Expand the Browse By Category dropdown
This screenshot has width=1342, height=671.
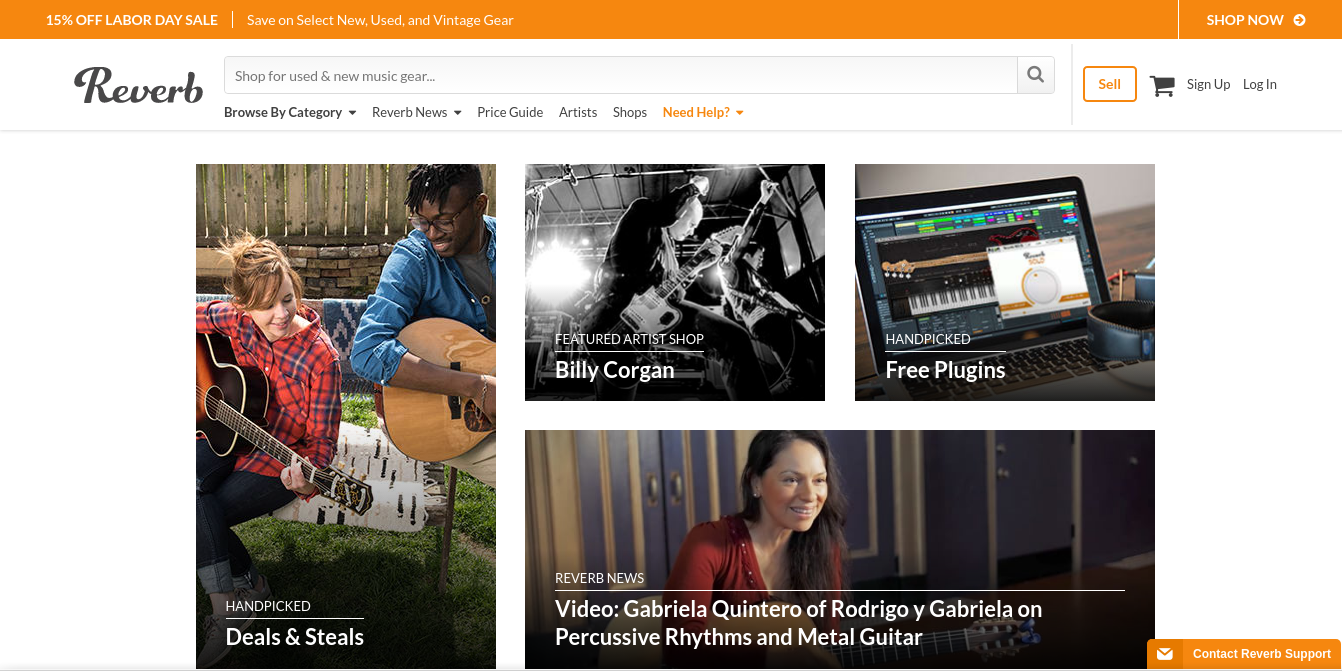290,112
